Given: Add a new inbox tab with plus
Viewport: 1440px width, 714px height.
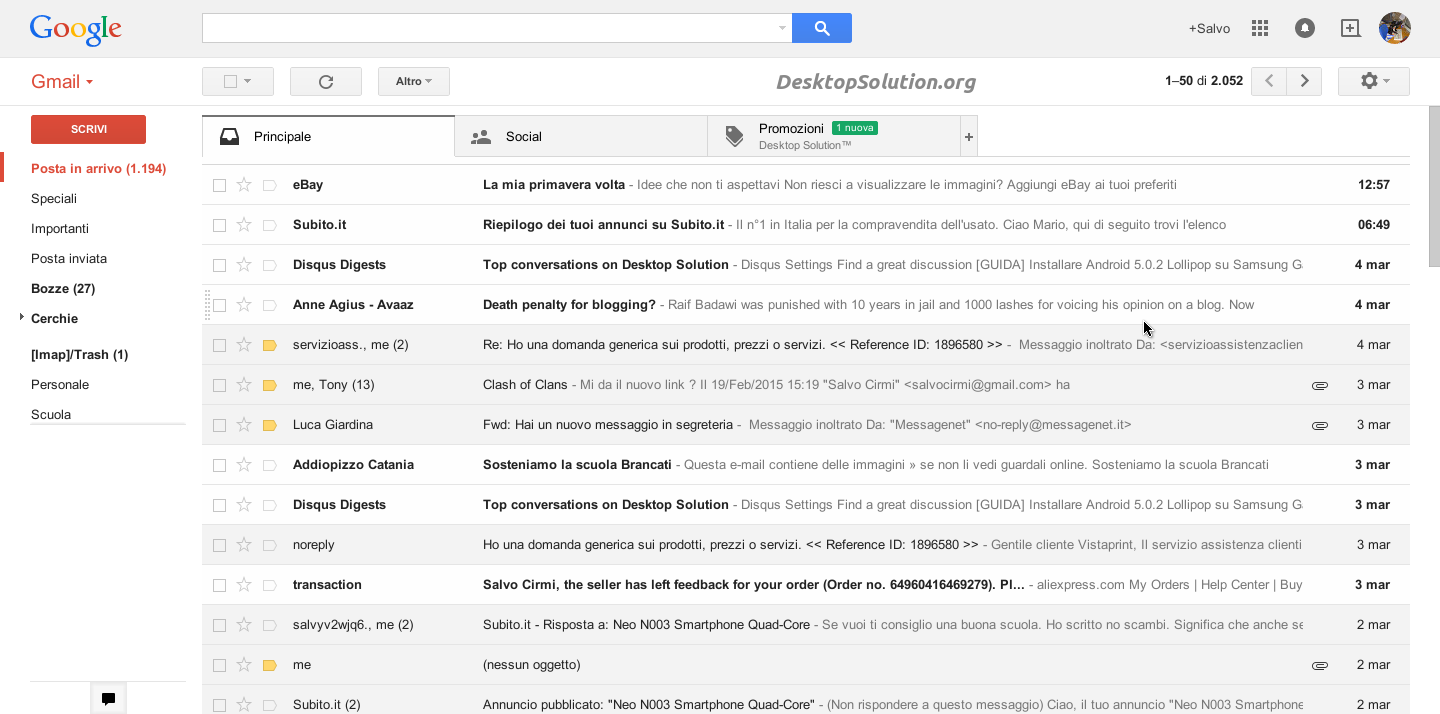Looking at the screenshot, I should (x=968, y=137).
